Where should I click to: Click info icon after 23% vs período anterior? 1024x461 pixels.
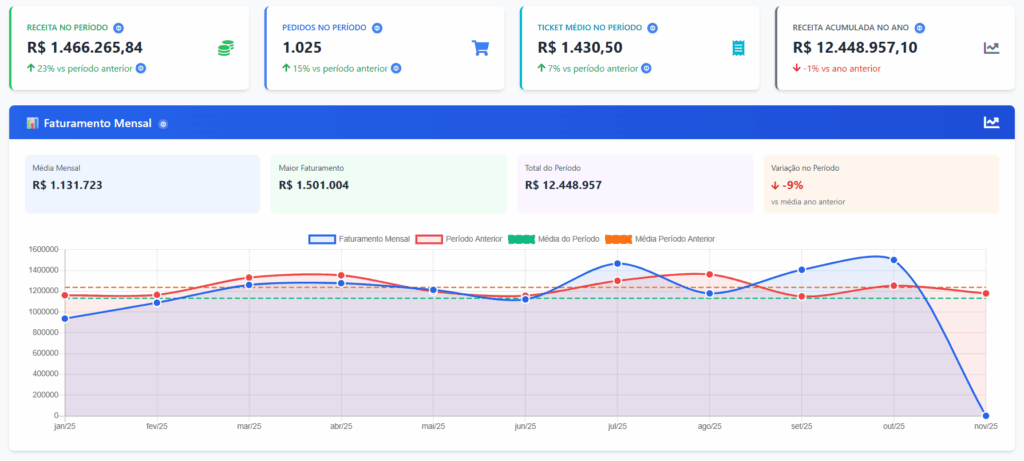[141, 69]
